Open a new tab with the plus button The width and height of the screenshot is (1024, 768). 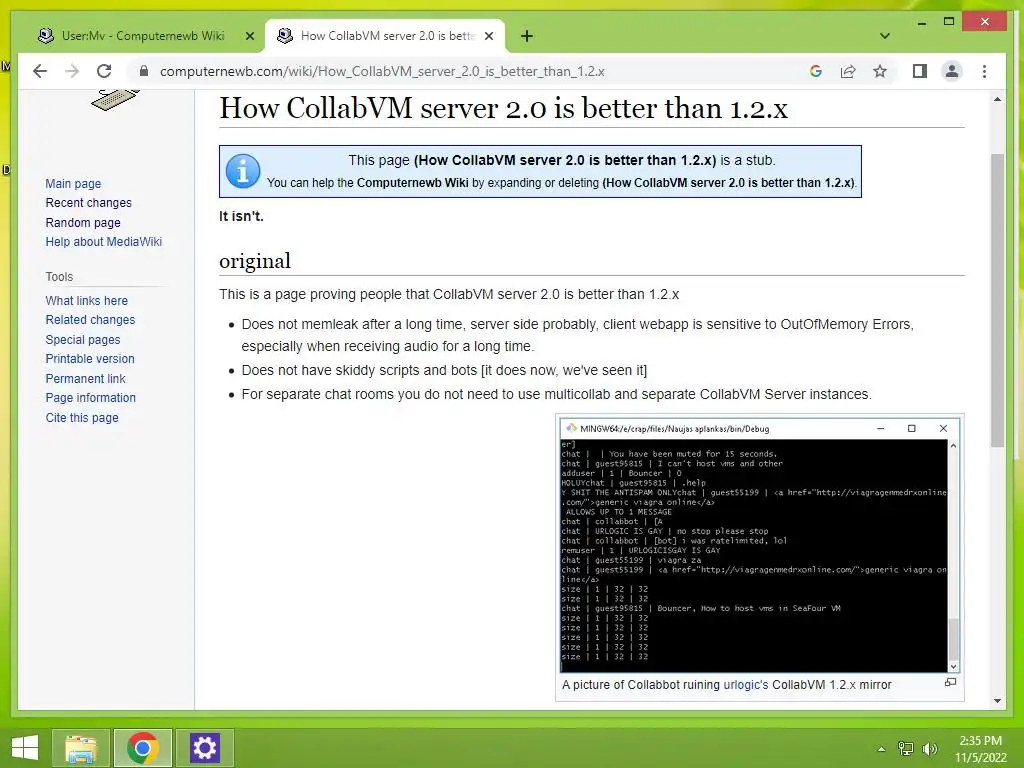click(x=527, y=36)
